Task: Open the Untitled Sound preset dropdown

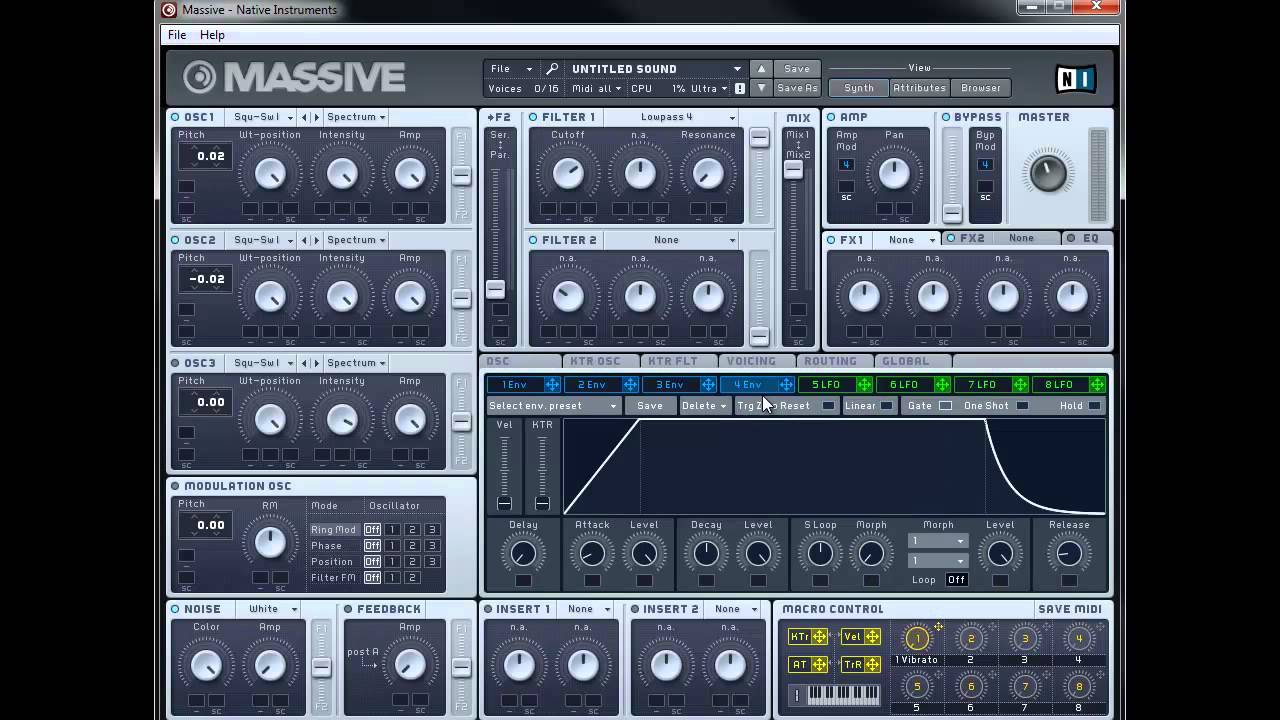Action: (x=656, y=69)
